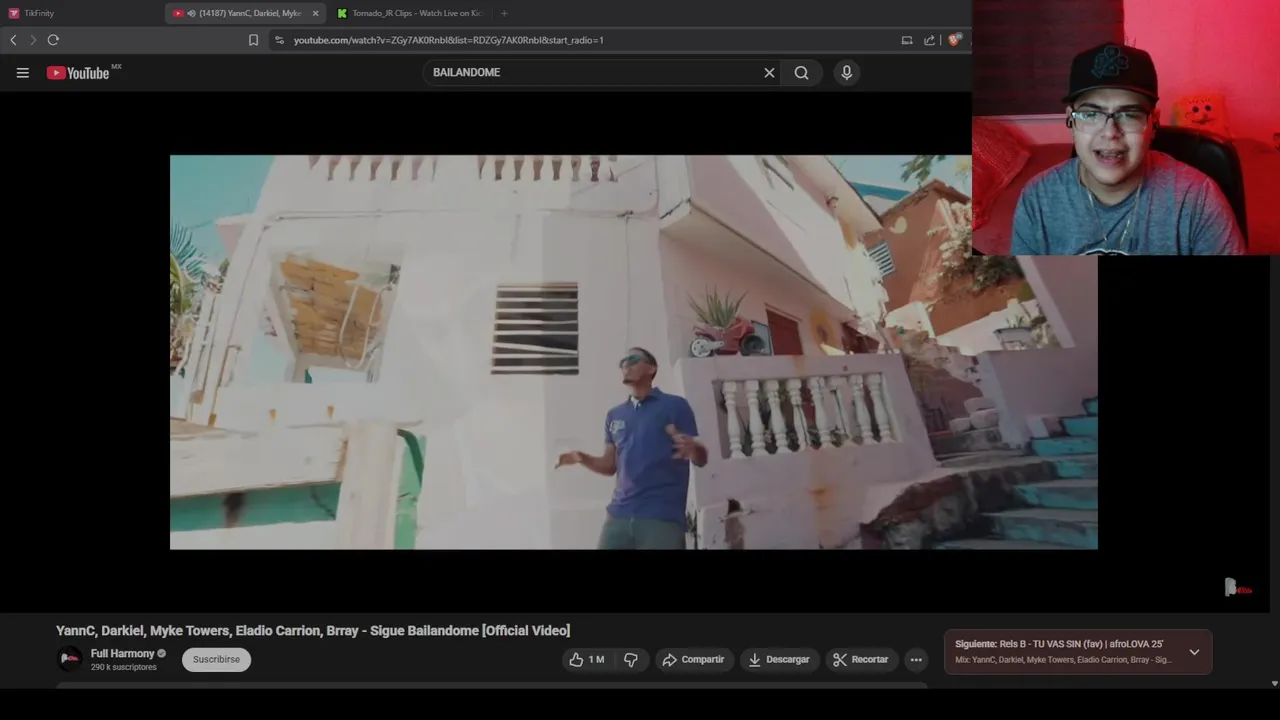This screenshot has height=720, width=1280.
Task: Click the share icon in address bar
Action: click(x=929, y=40)
